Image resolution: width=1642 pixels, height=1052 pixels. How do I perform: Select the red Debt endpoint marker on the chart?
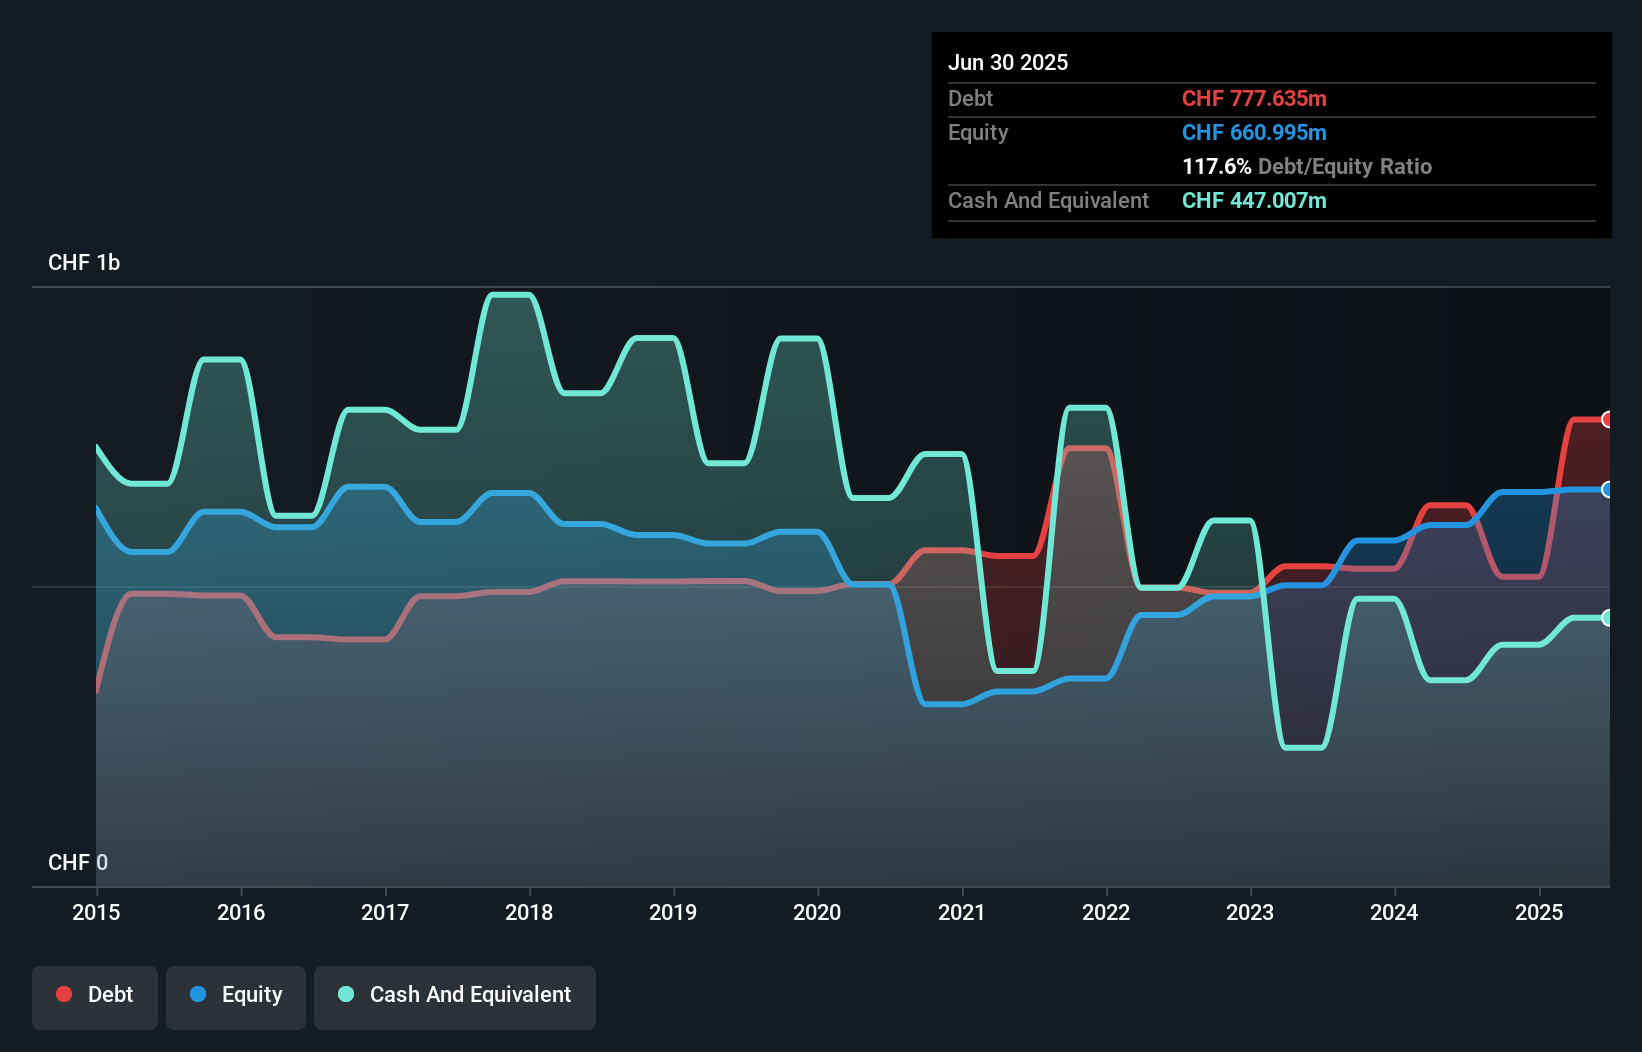coord(1606,420)
